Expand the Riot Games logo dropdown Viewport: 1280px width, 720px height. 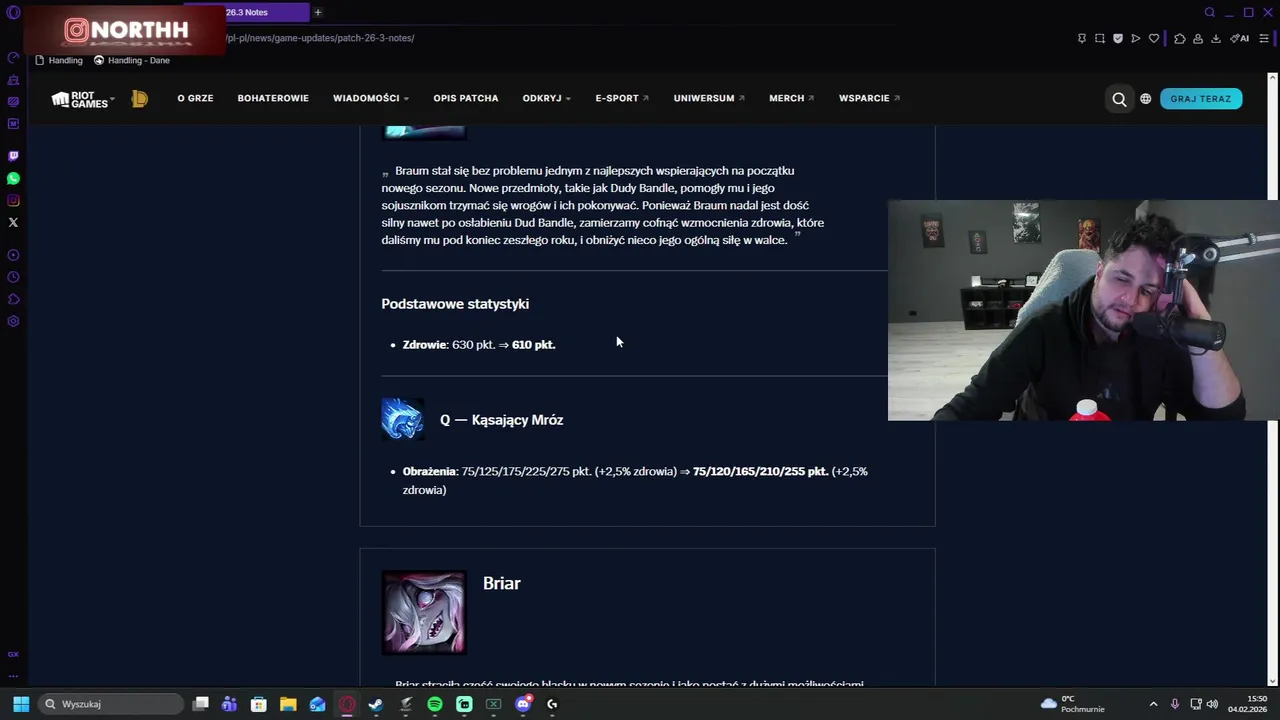[83, 99]
